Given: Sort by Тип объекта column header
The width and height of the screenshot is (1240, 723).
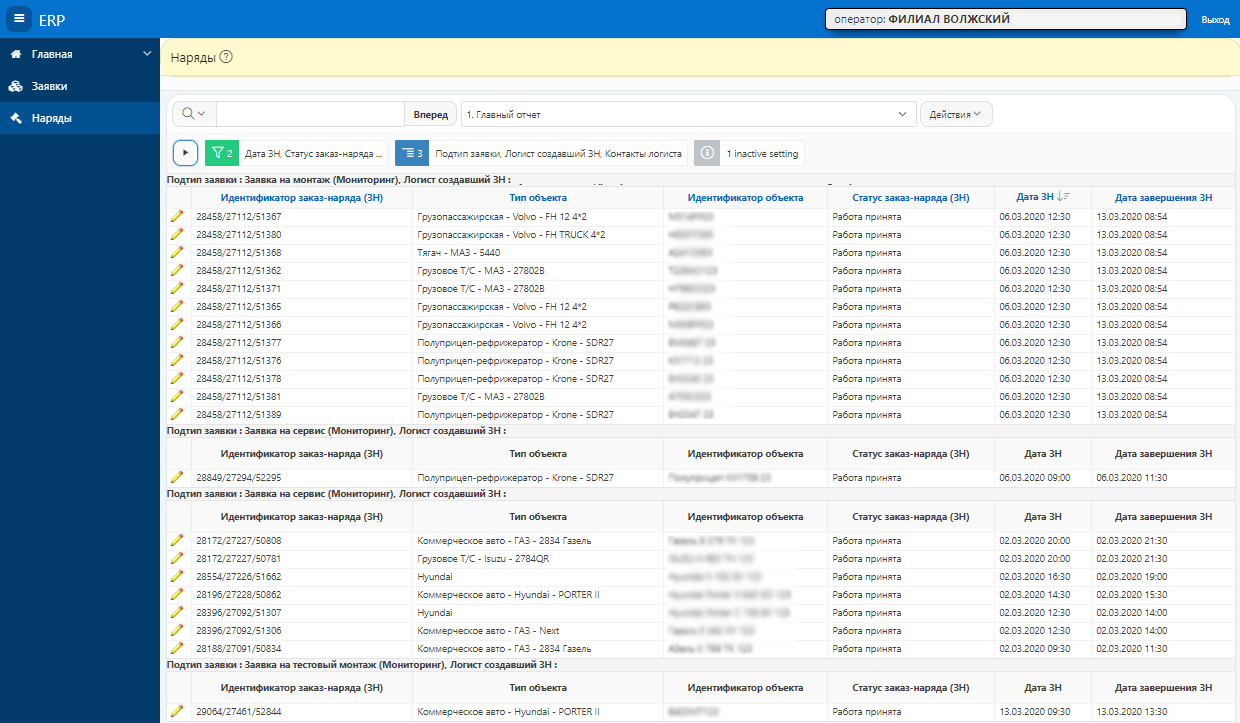Looking at the screenshot, I should point(538,198).
